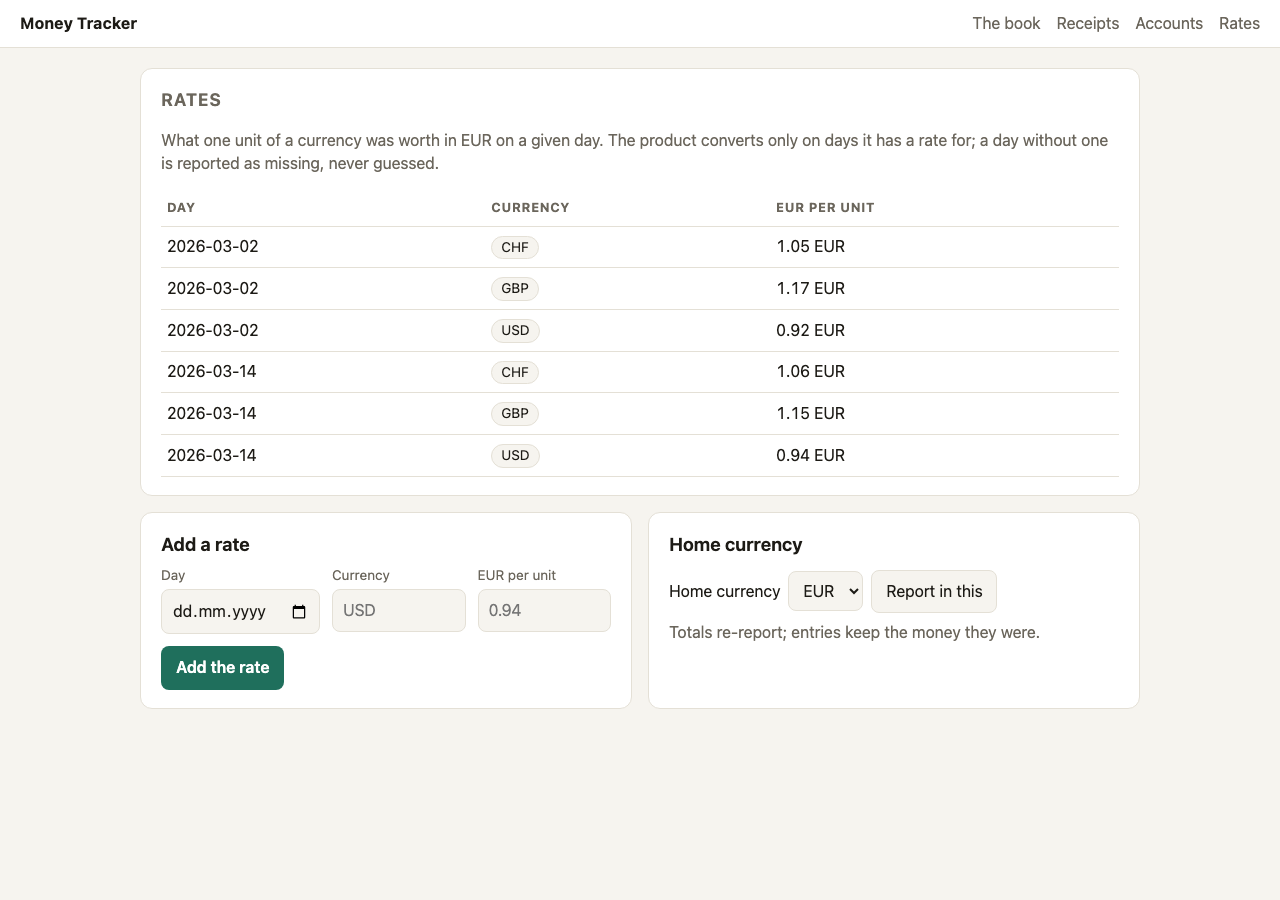1280x900 pixels.
Task: Expand the Home currency EUR dropdown
Action: [825, 591]
